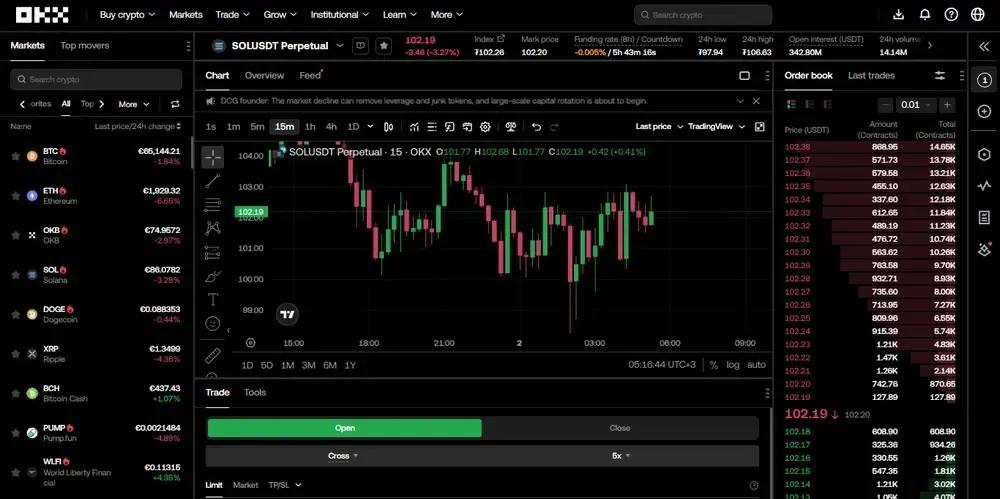Viewport: 1000px width, 499px height.
Task: Select the text drawing tool
Action: (212, 300)
